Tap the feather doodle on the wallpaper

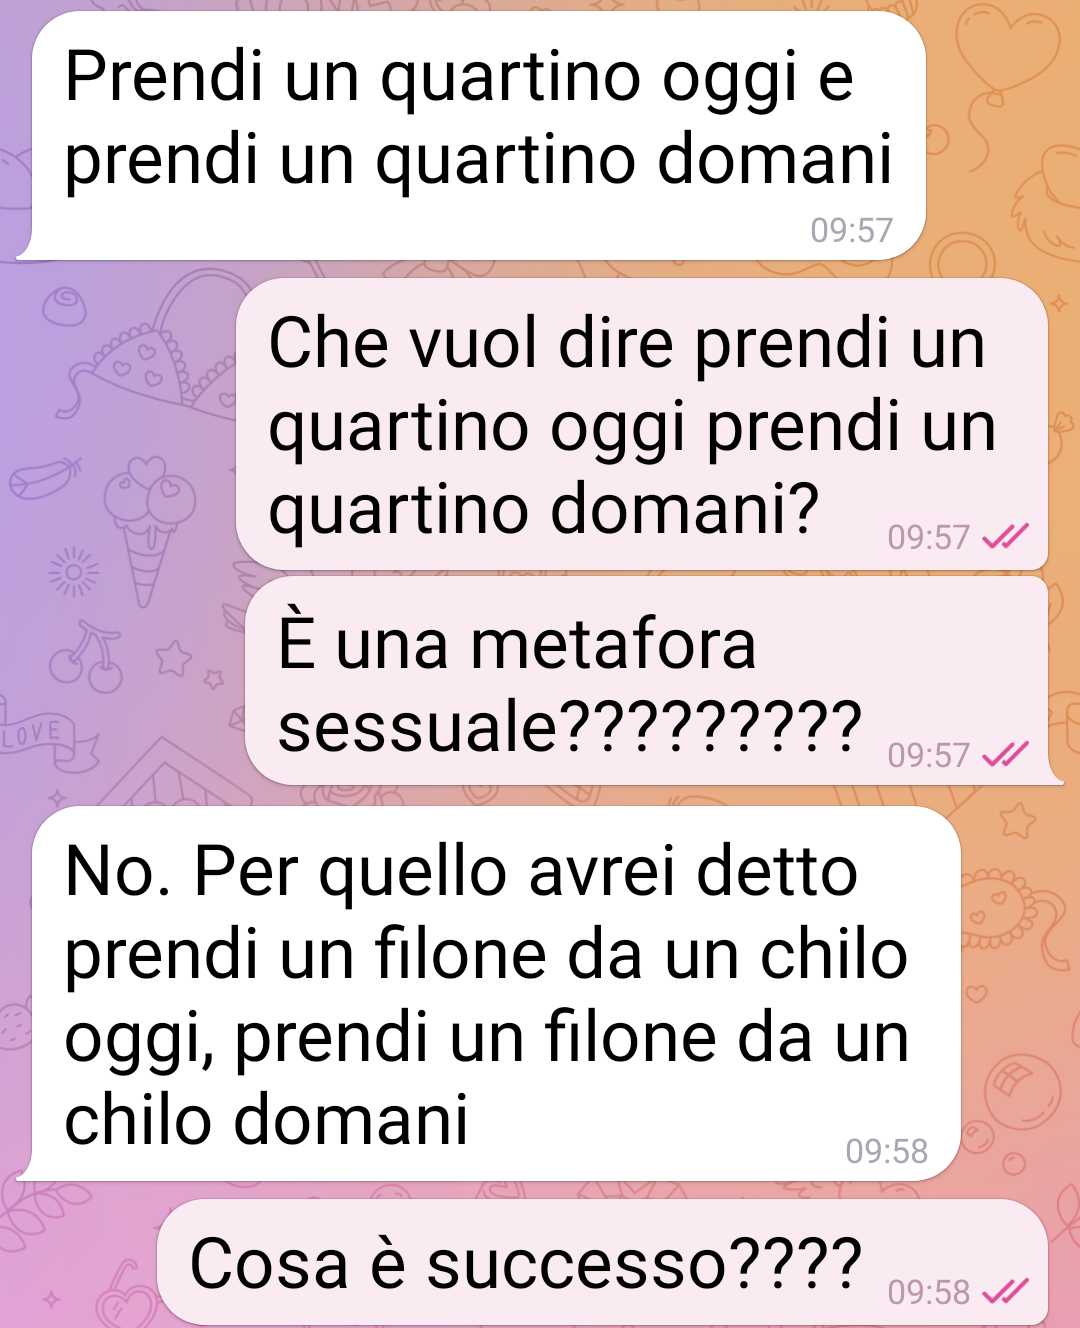pyautogui.click(x=45, y=478)
